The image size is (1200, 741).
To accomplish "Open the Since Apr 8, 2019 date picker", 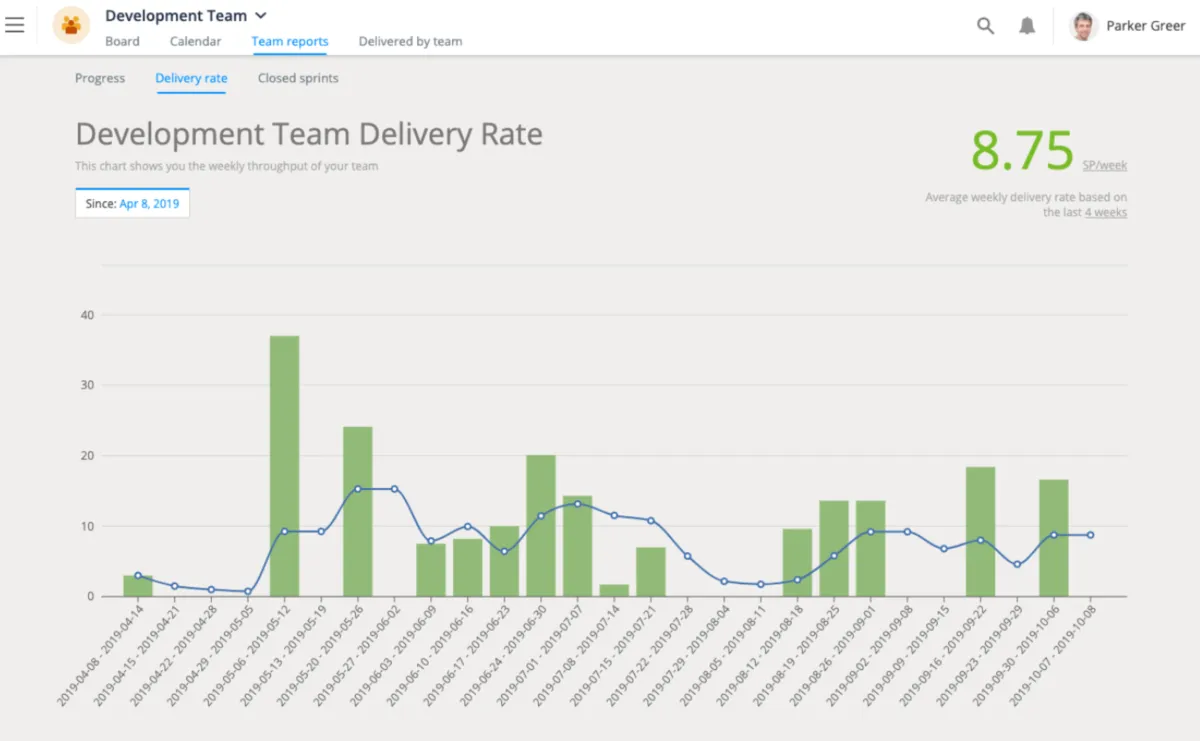I will coord(132,203).
